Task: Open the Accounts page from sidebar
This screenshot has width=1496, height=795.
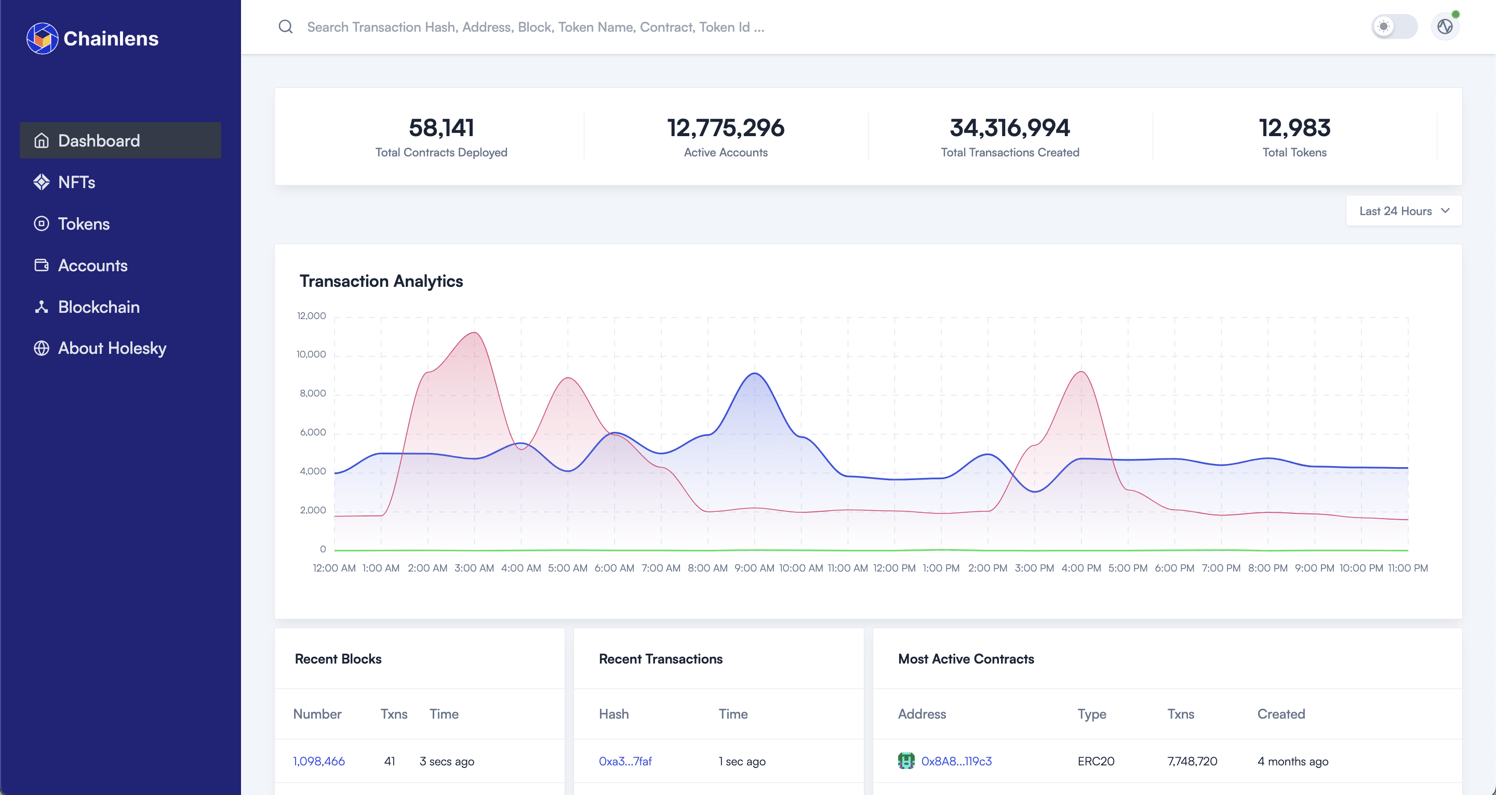Action: (92, 265)
